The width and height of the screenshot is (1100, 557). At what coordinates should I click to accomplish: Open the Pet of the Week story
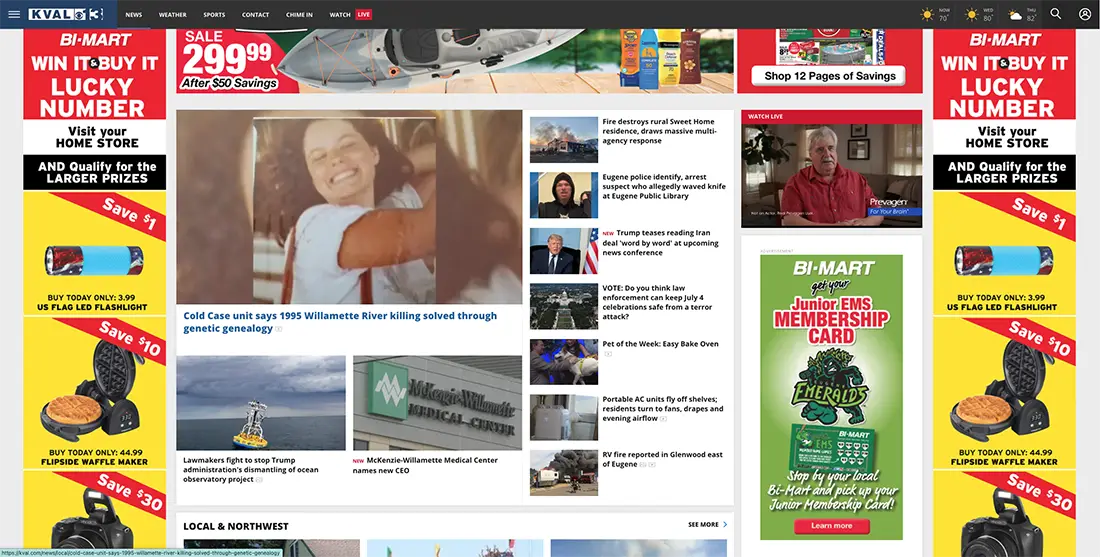[660, 344]
